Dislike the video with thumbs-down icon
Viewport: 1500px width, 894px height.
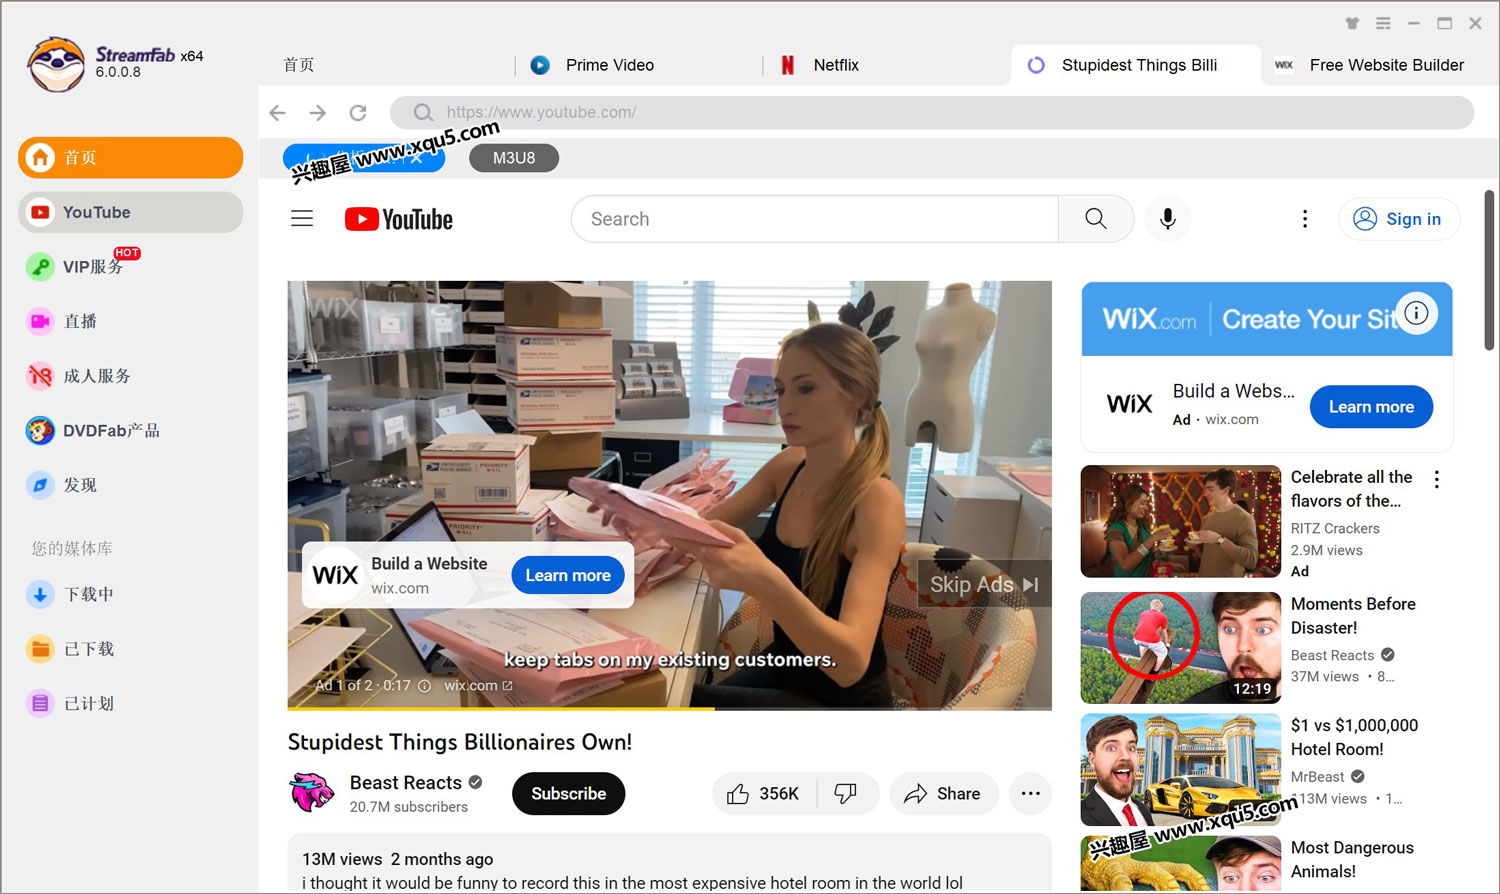tap(846, 794)
